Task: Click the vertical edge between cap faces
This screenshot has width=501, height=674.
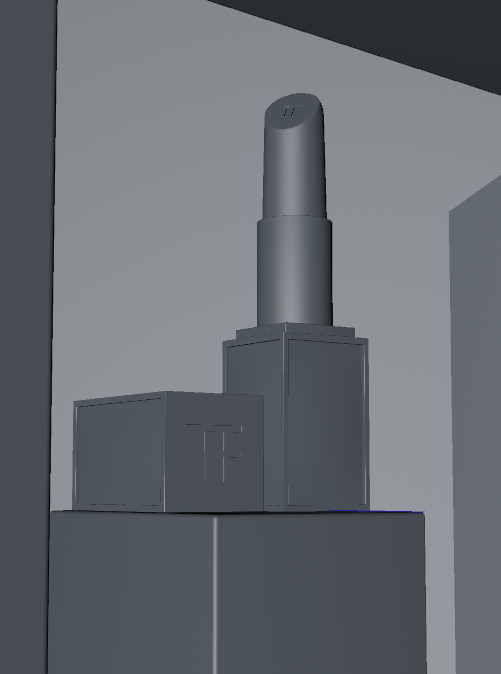Action: point(164,451)
